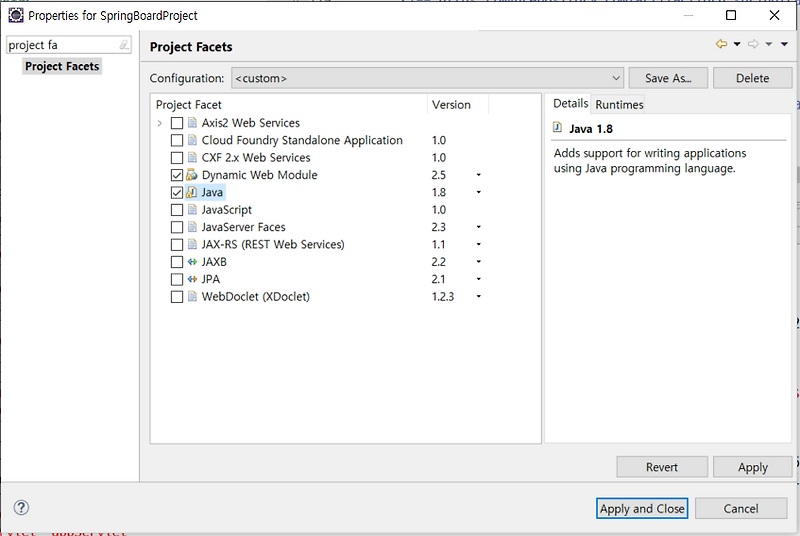Click the preferences filter text field

[x=60, y=45]
